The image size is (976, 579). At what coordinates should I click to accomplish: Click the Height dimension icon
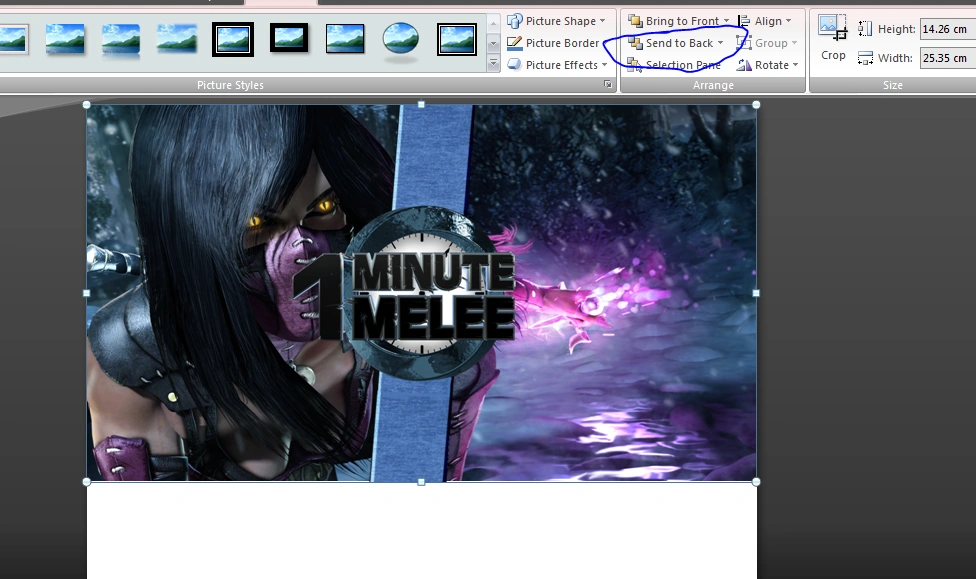pyautogui.click(x=865, y=29)
